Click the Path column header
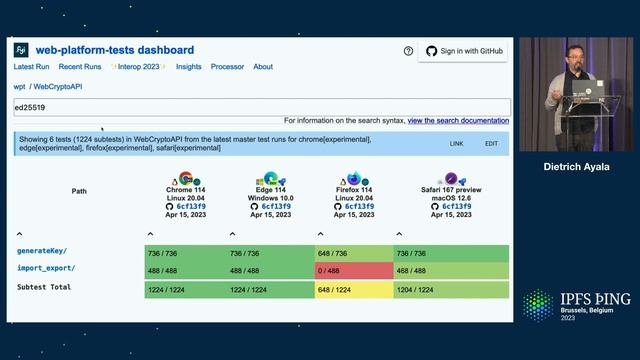640x360 pixels. 79,191
